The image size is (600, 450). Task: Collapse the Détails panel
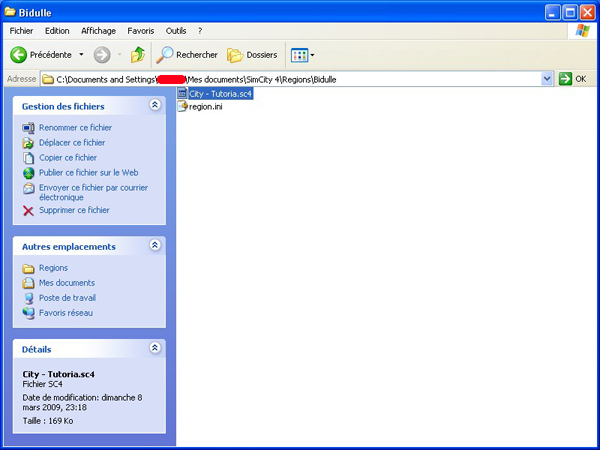point(155,347)
